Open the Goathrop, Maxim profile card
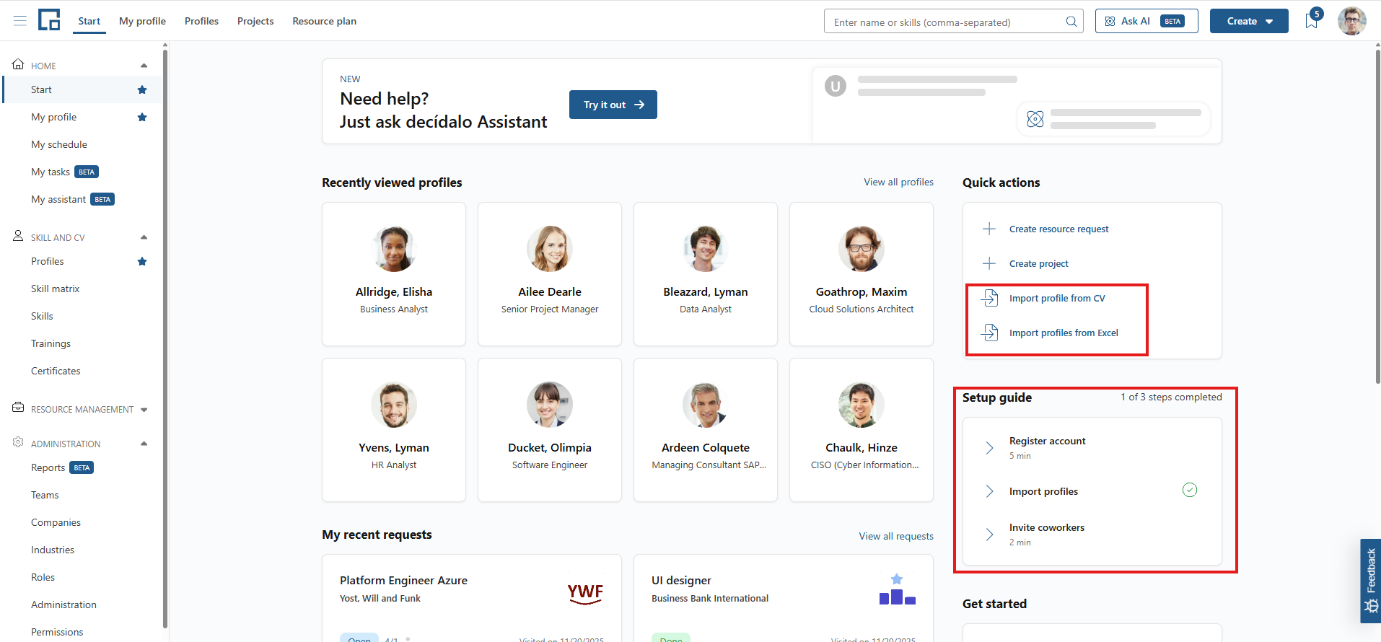The image size is (1381, 642). 861,274
